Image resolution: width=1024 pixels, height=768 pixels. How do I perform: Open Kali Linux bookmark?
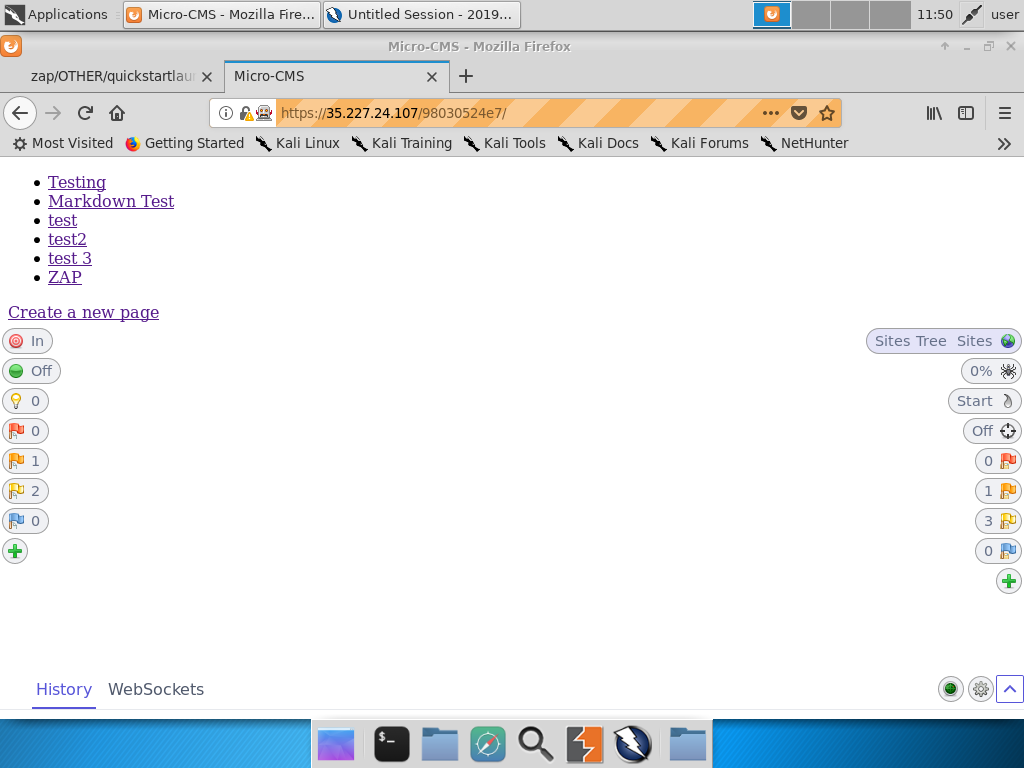click(x=298, y=143)
